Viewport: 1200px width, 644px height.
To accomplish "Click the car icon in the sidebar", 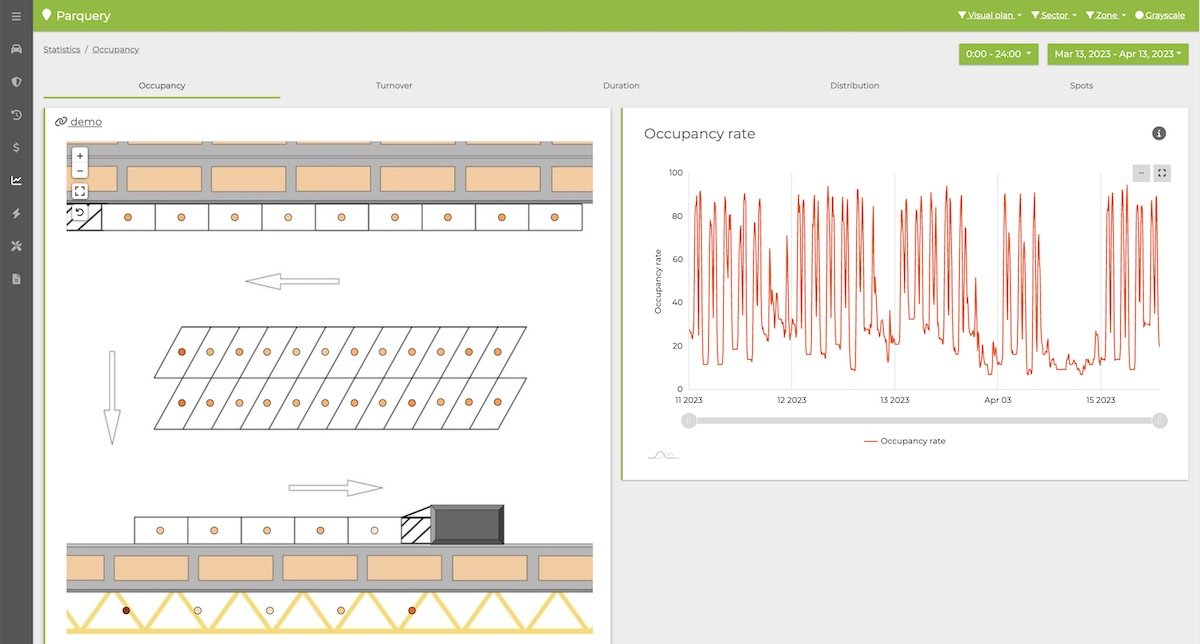I will (x=16, y=49).
